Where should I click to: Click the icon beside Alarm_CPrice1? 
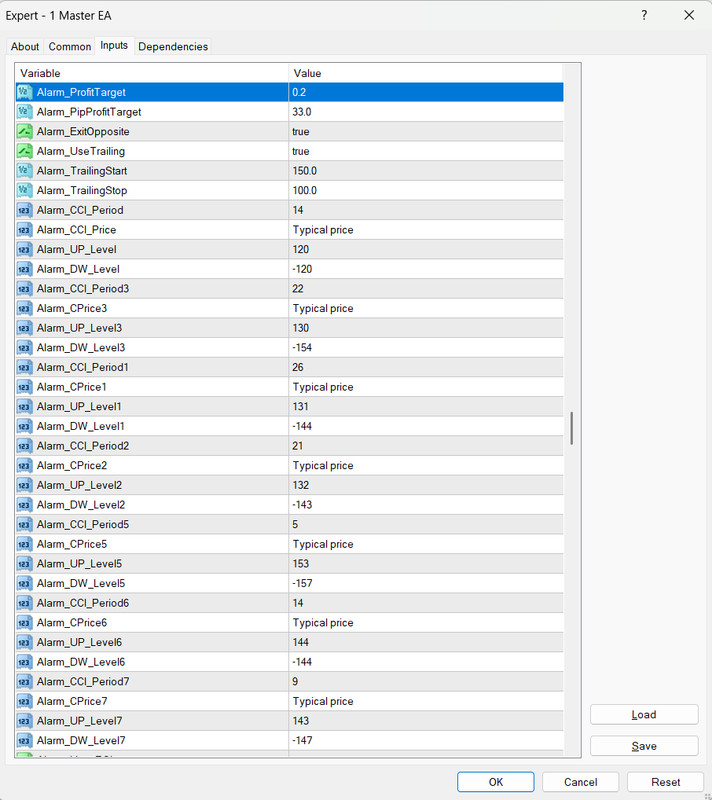24,387
